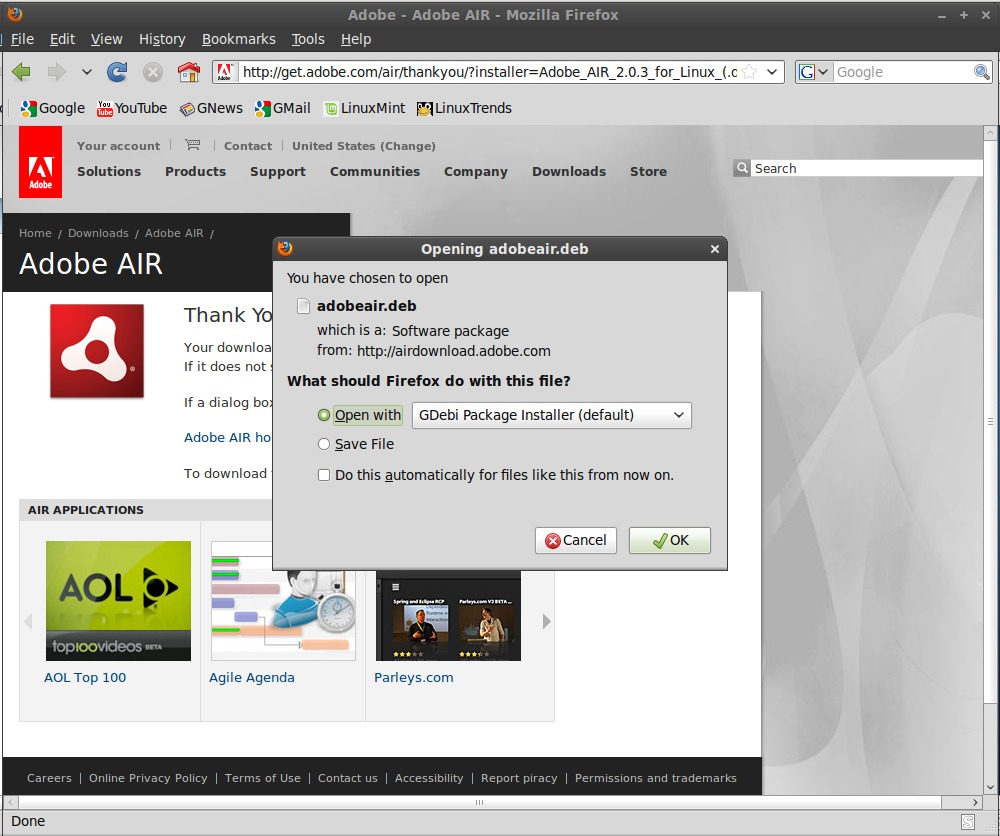Image resolution: width=1000 pixels, height=836 pixels.
Task: Click the Adobe site Search field
Action: click(x=866, y=168)
